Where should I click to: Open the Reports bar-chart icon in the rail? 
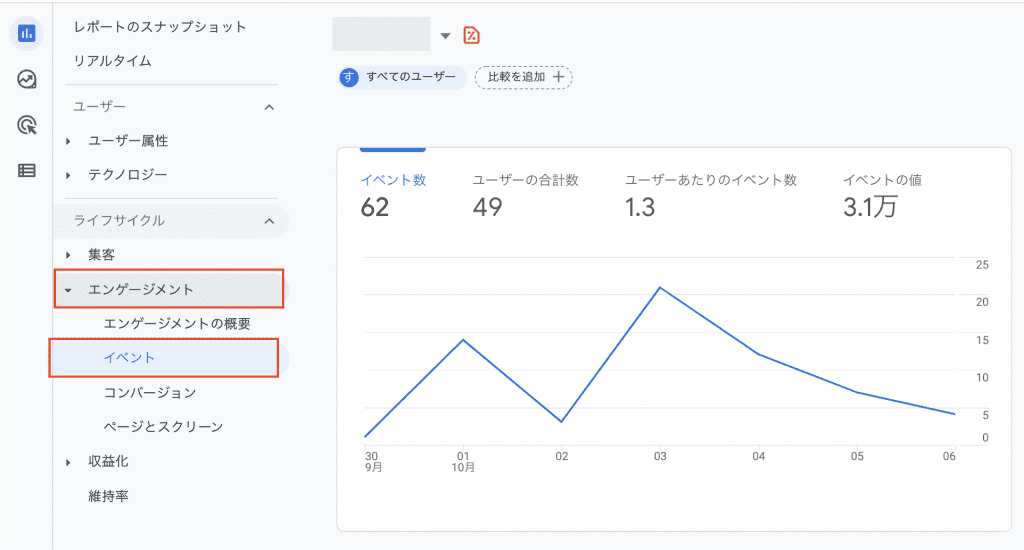pos(26,33)
